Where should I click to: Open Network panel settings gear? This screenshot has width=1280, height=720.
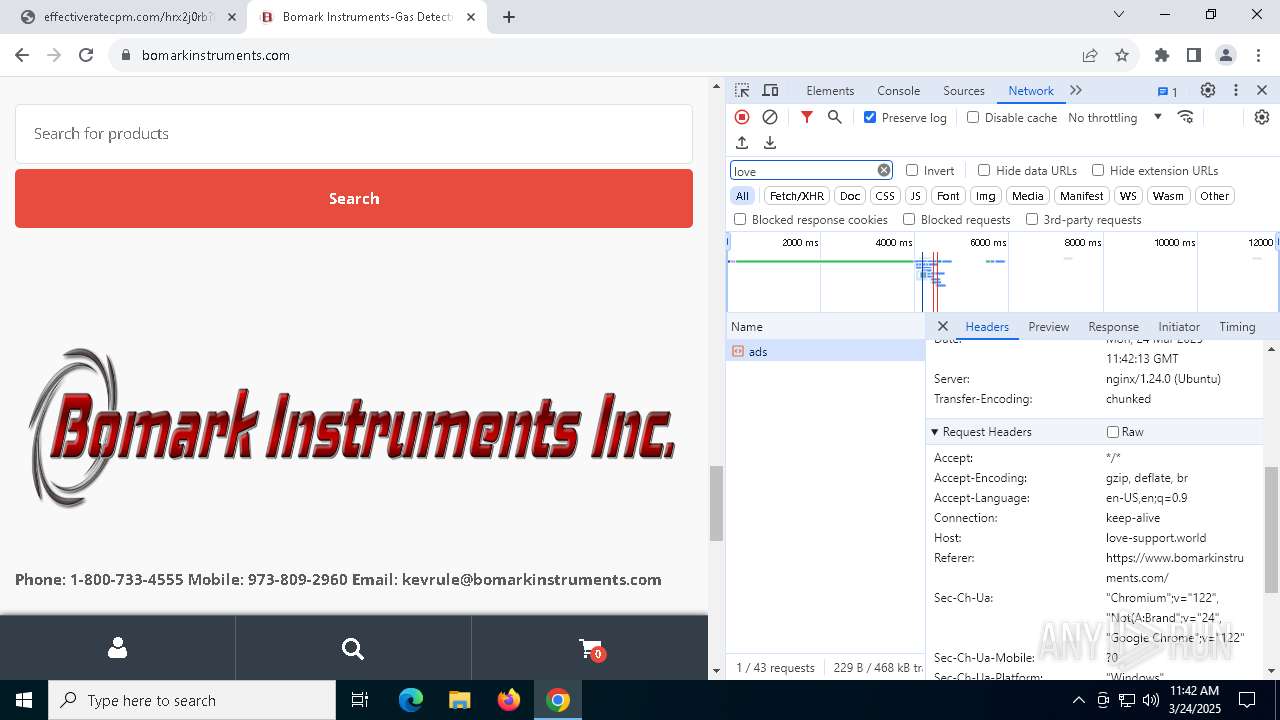(x=1262, y=117)
